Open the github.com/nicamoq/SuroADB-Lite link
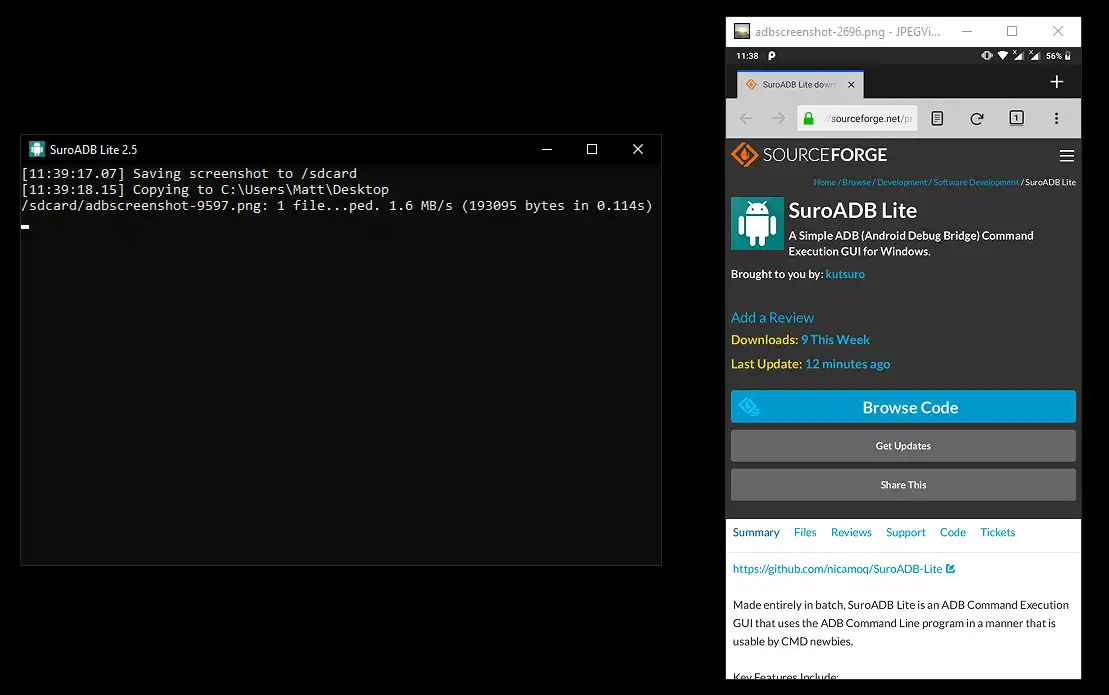The image size is (1109, 695). 837,569
